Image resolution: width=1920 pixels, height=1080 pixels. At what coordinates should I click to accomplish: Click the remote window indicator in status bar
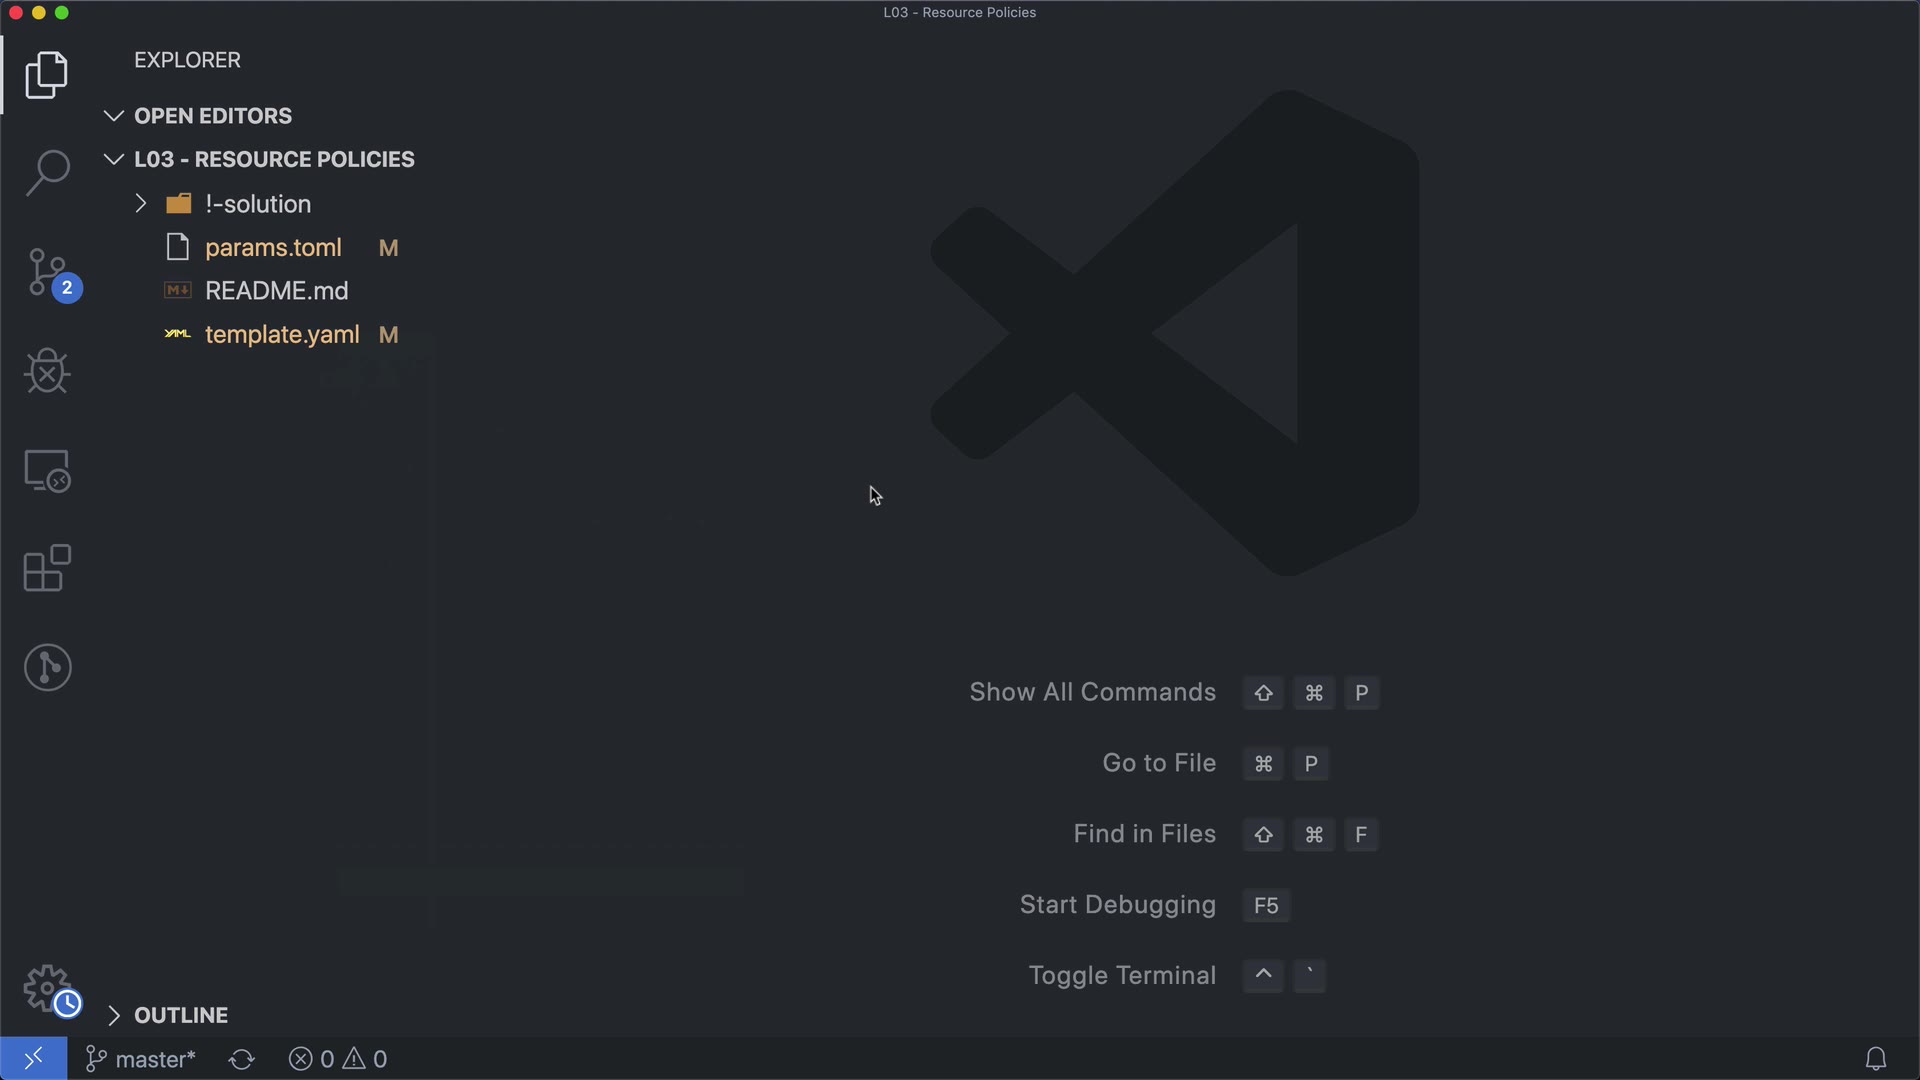click(x=33, y=1059)
